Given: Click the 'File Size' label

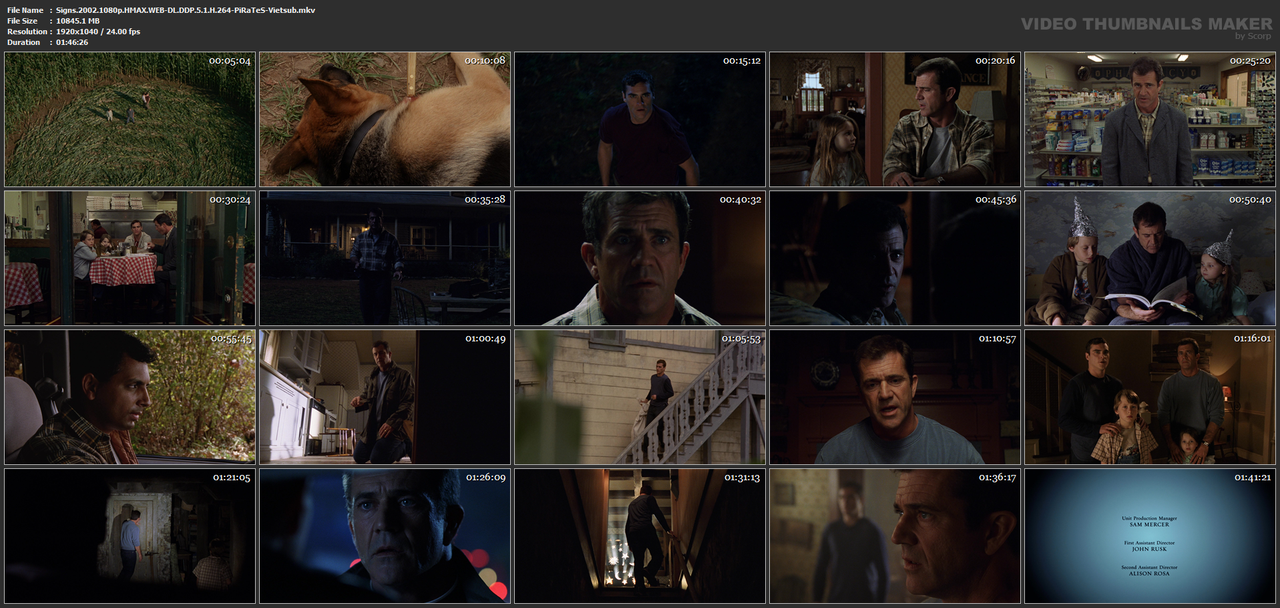Looking at the screenshot, I should (x=22, y=20).
